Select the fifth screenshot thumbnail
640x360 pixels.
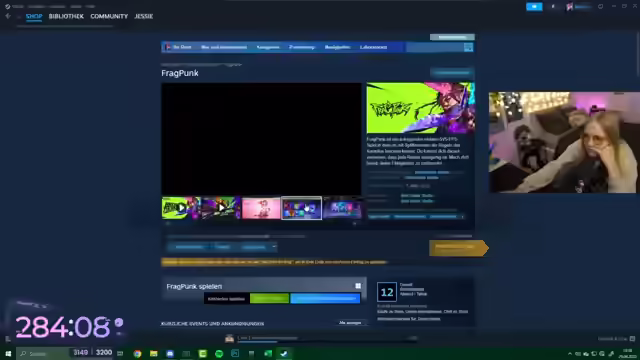(x=342, y=208)
